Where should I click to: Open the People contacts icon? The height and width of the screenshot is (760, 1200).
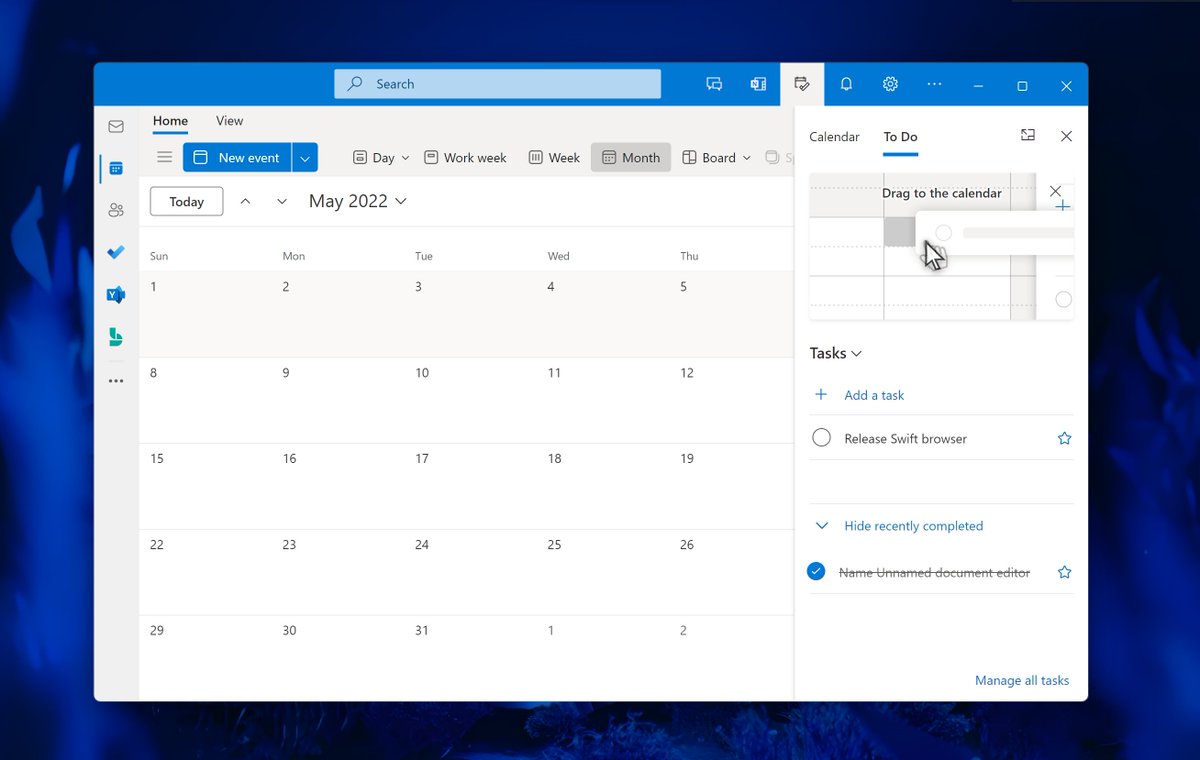116,210
